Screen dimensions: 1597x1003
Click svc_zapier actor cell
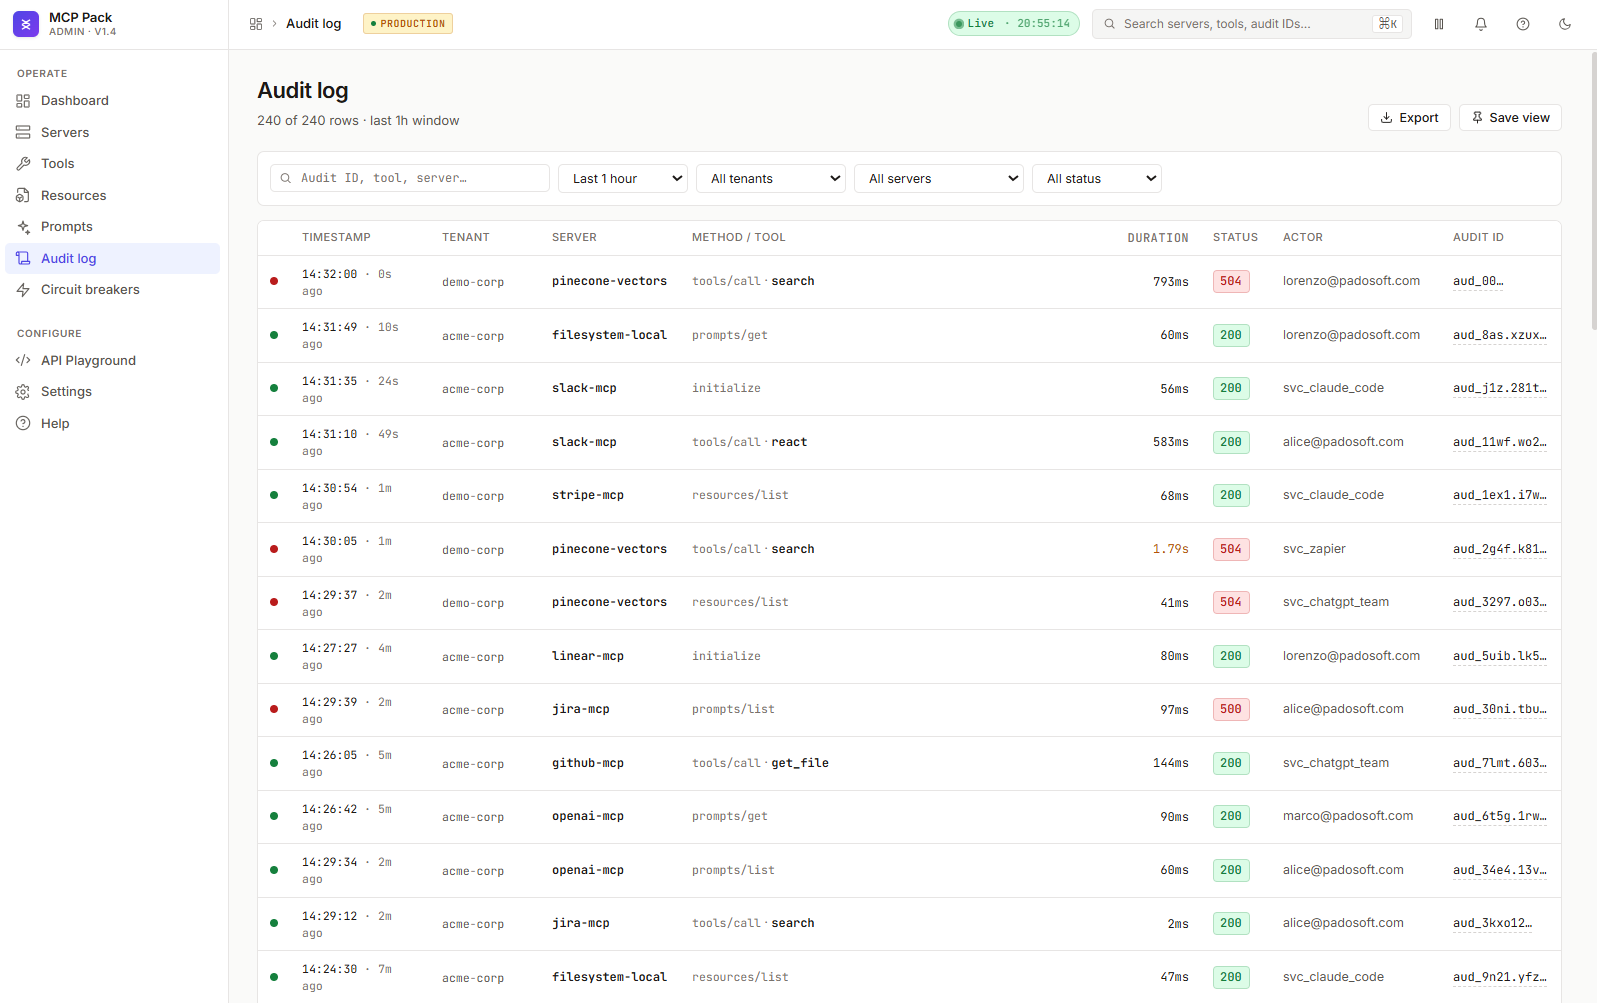pyautogui.click(x=1314, y=549)
